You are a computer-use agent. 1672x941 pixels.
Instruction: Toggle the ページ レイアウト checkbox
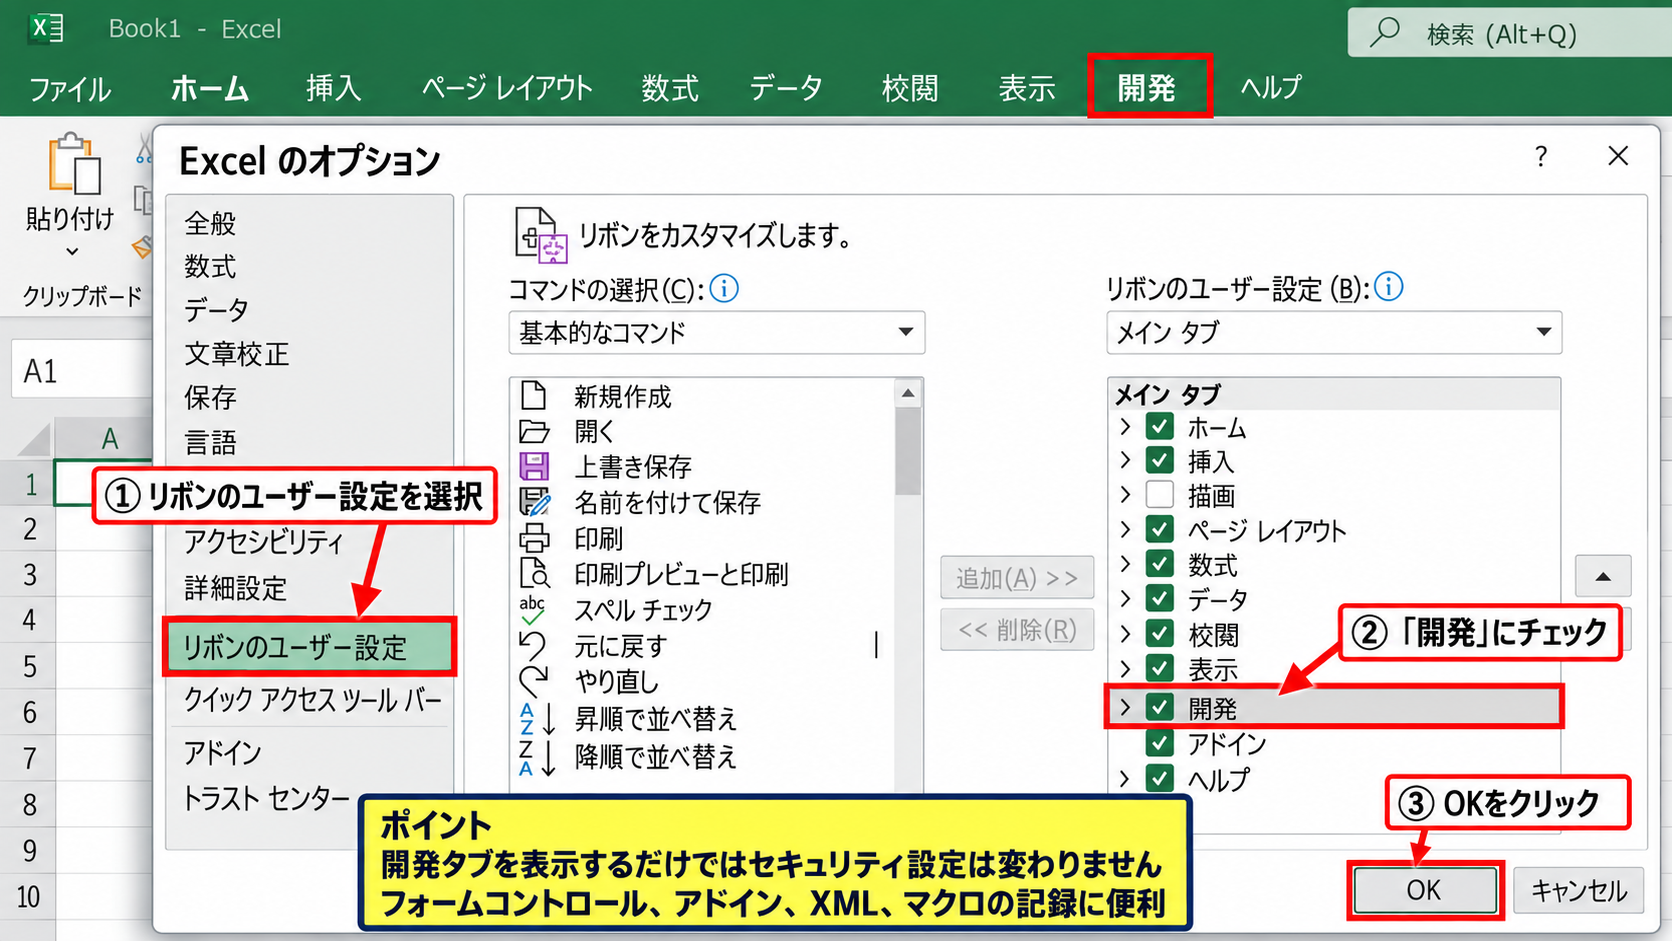tap(1160, 529)
